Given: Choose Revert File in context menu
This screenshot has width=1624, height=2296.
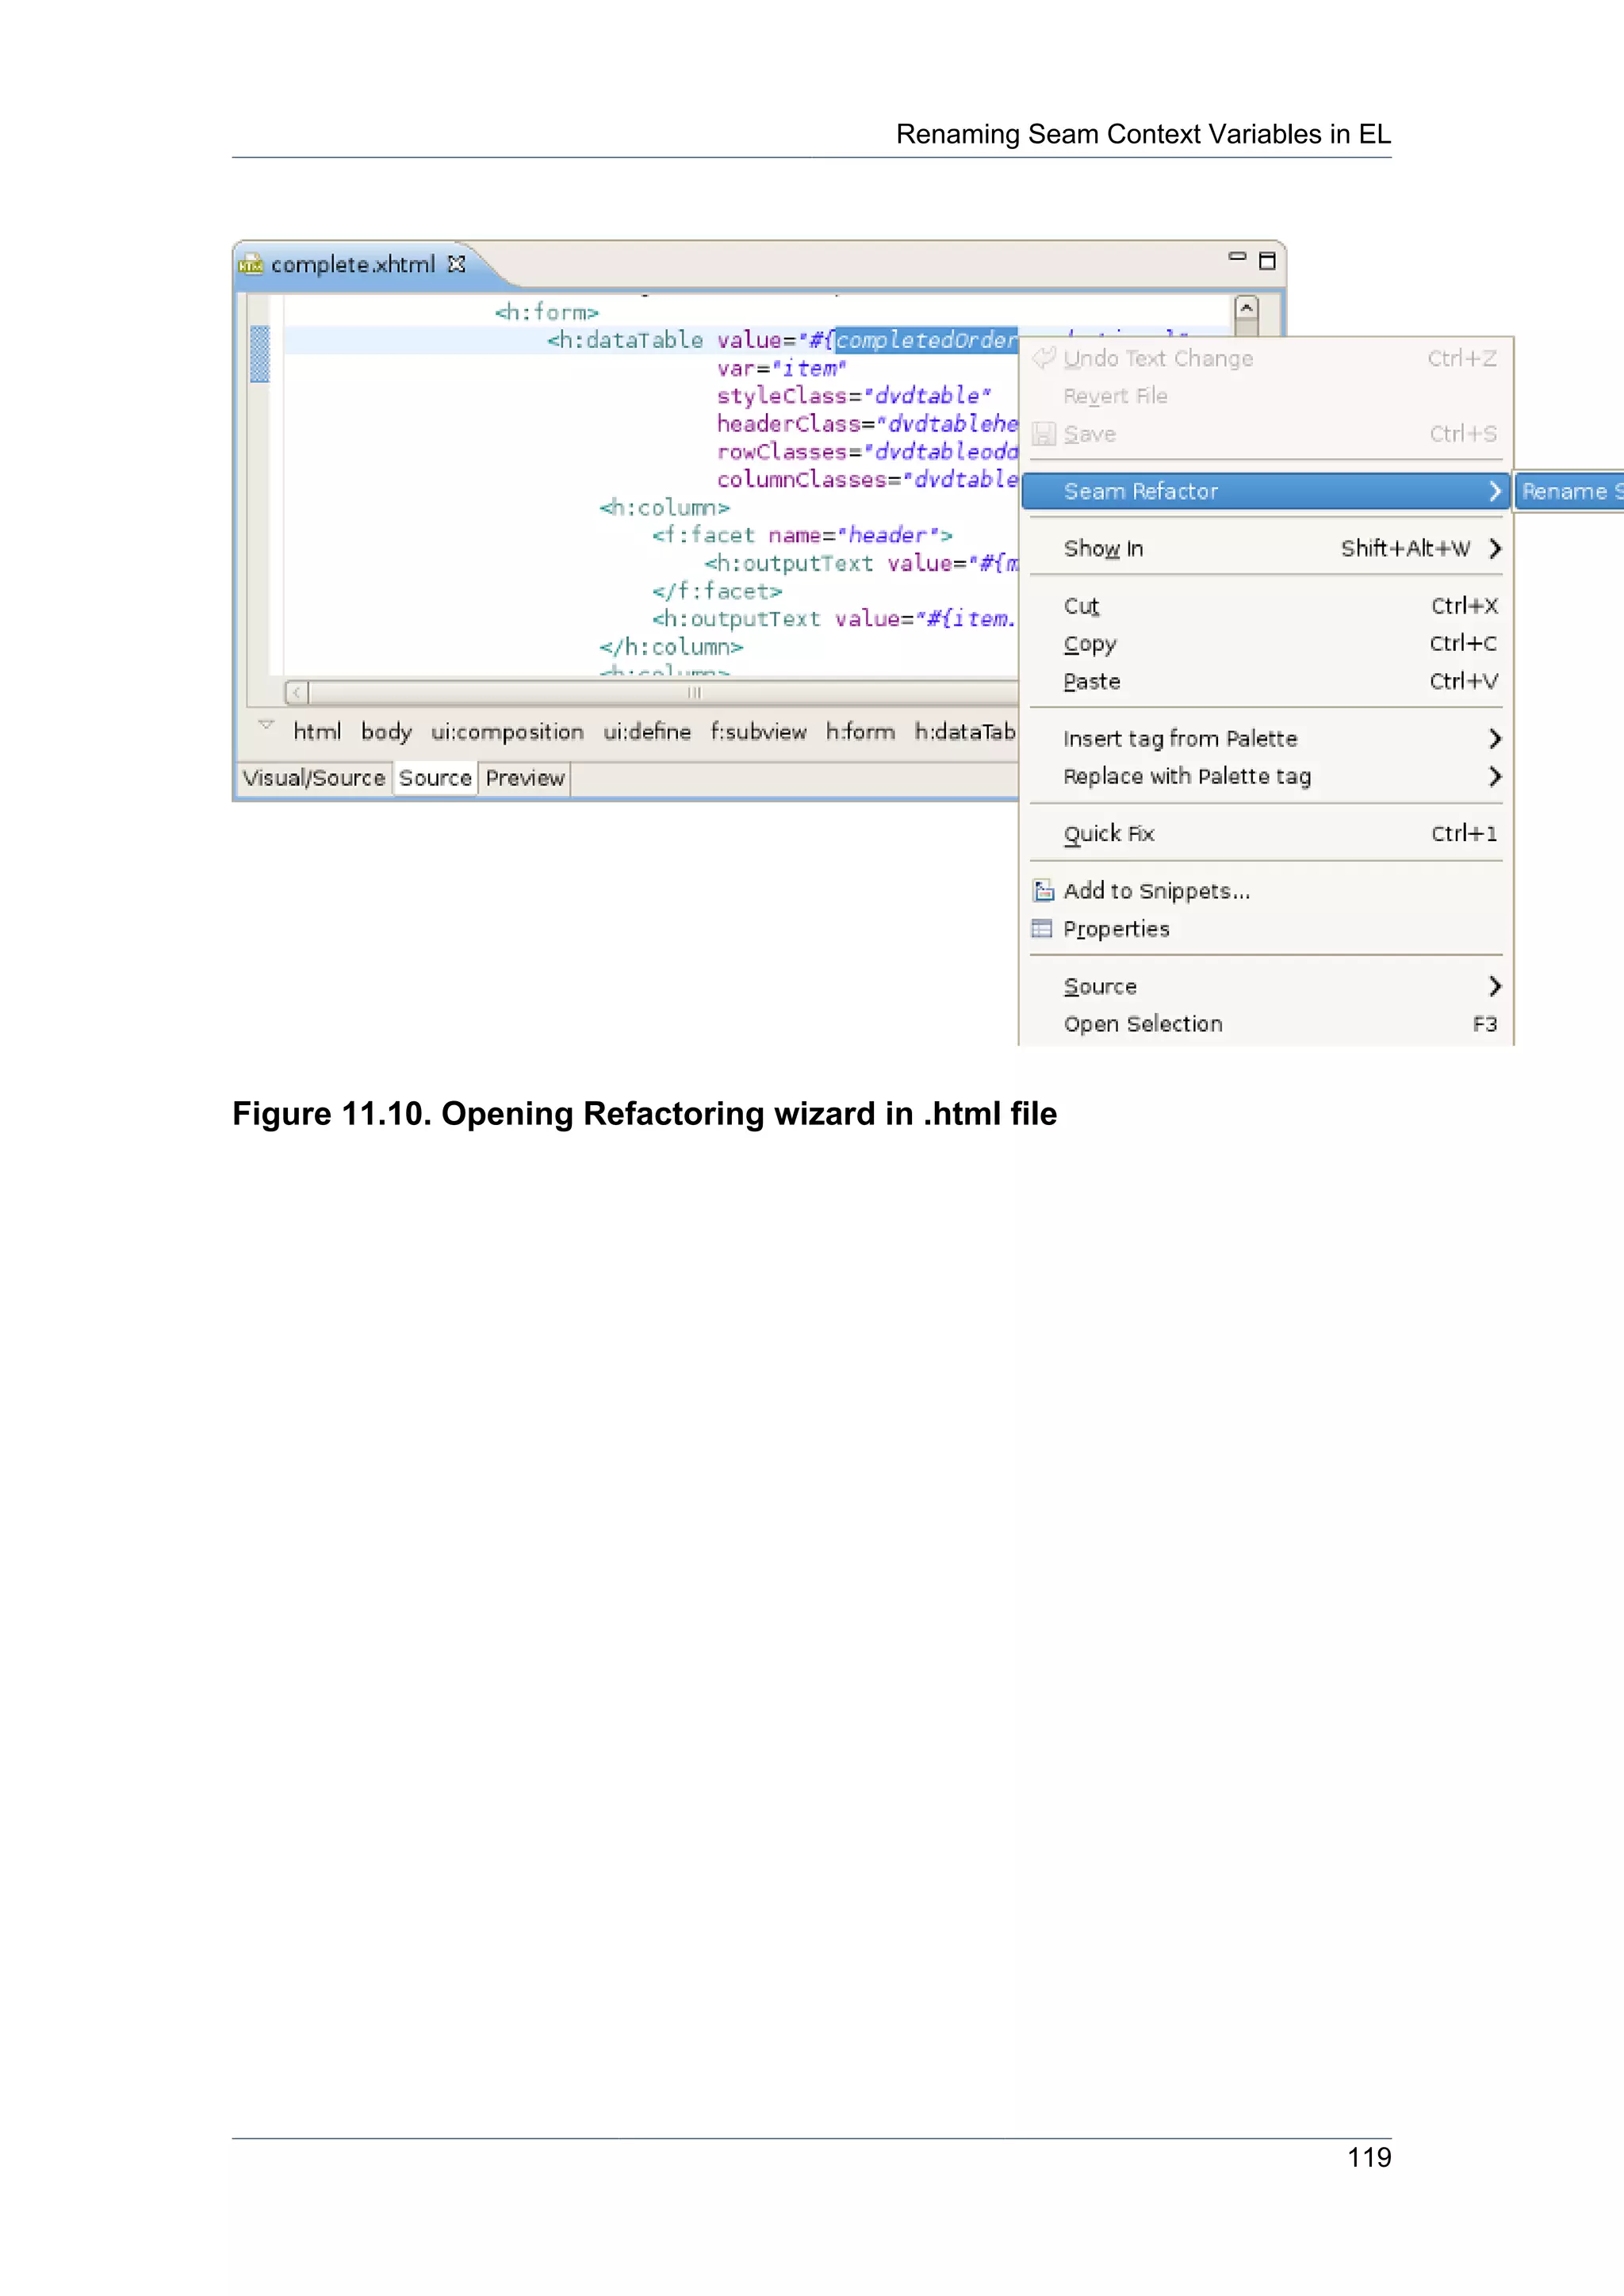Looking at the screenshot, I should coord(1265,396).
